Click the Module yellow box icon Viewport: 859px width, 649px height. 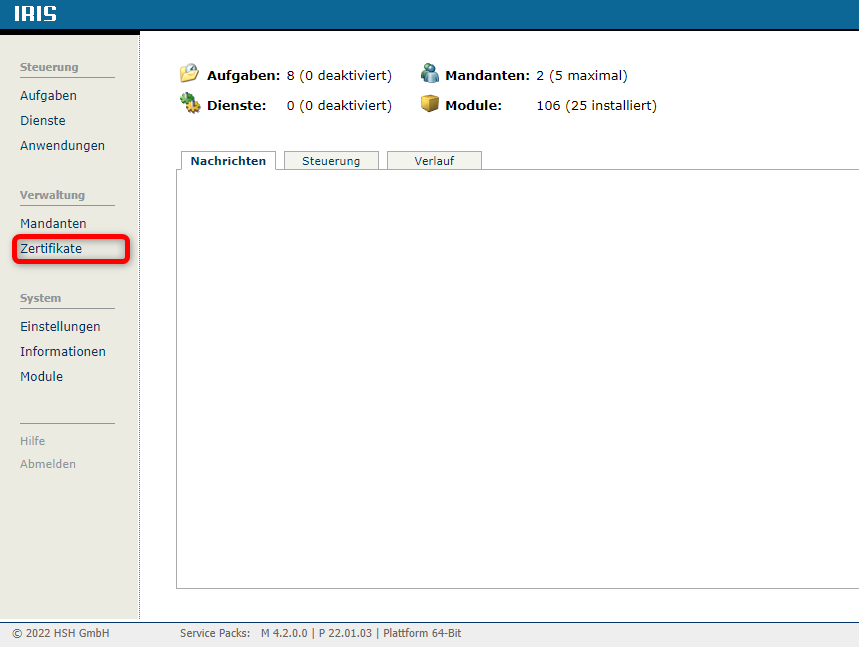coord(430,103)
